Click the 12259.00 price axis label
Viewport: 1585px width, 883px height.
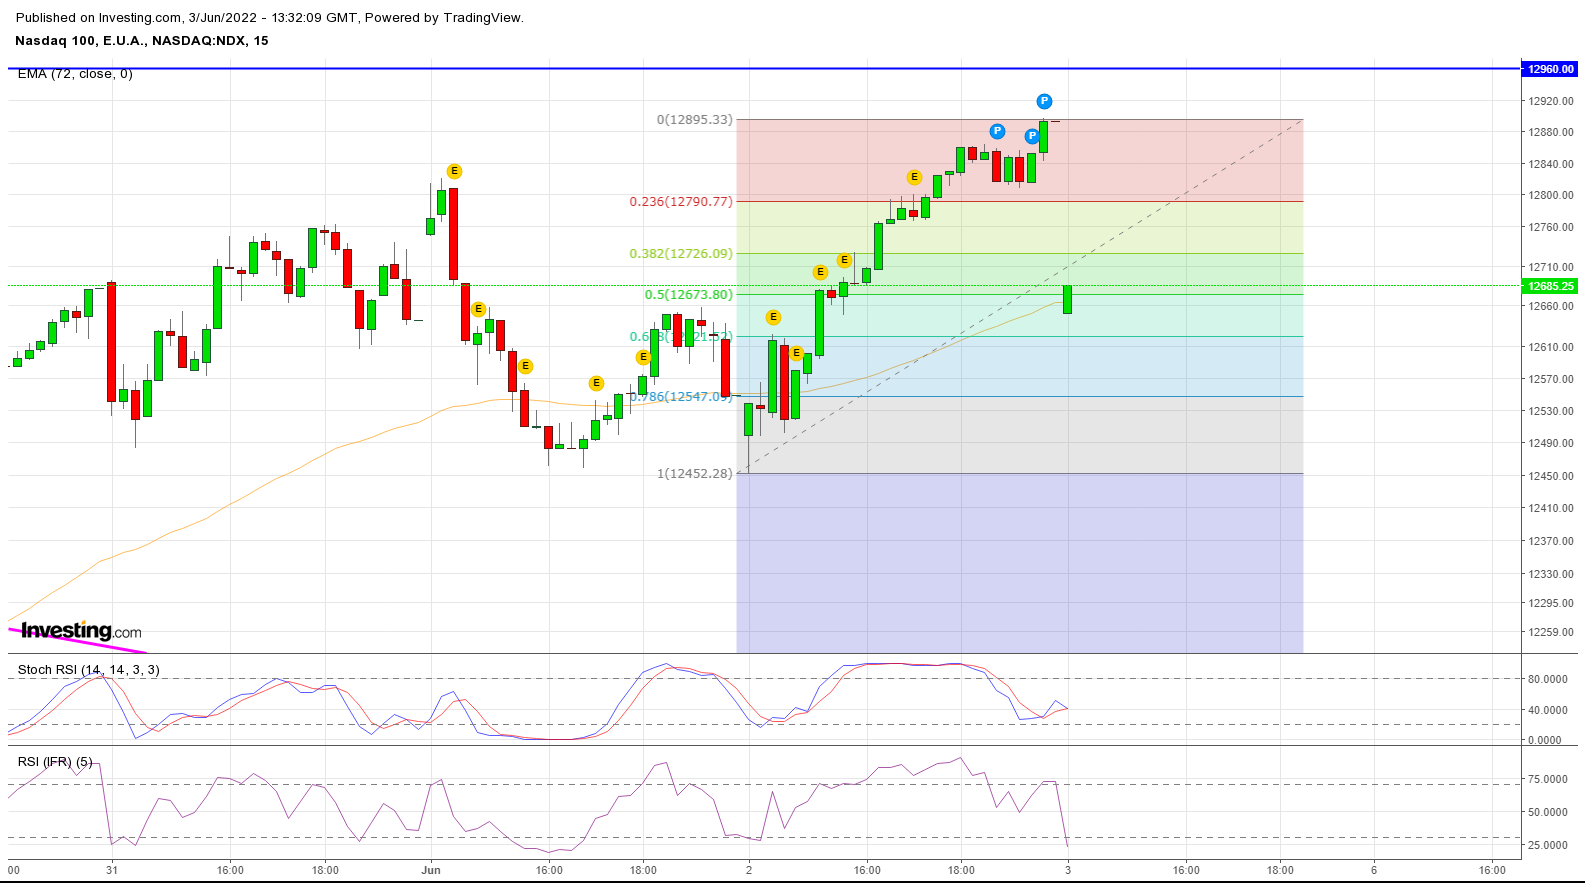(x=1551, y=632)
